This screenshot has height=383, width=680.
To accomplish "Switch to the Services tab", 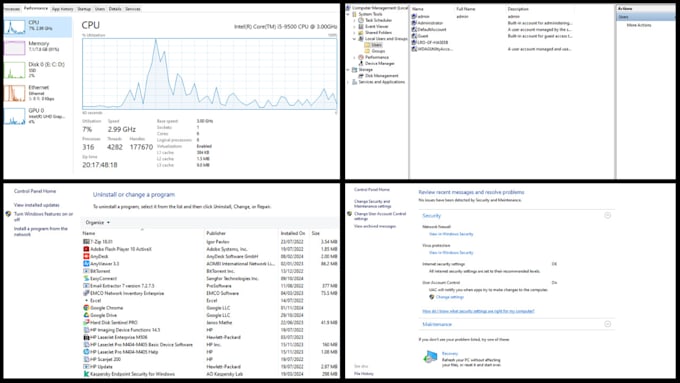I will coord(133,9).
